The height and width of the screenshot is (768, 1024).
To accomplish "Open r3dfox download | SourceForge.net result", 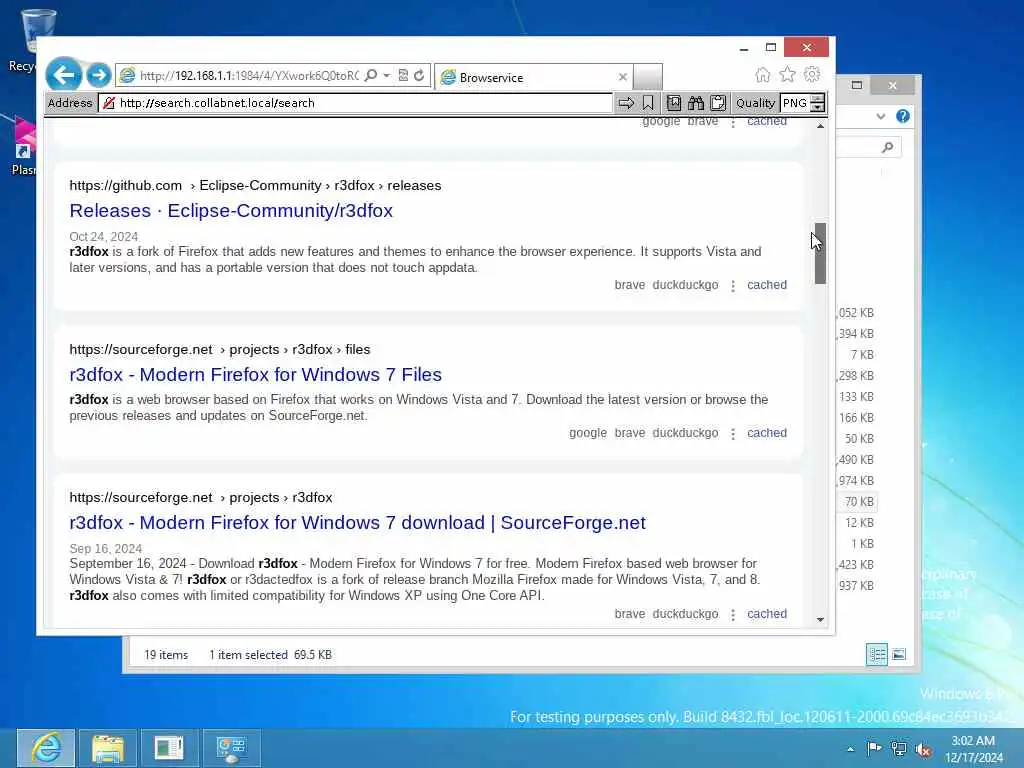I will [x=357, y=523].
